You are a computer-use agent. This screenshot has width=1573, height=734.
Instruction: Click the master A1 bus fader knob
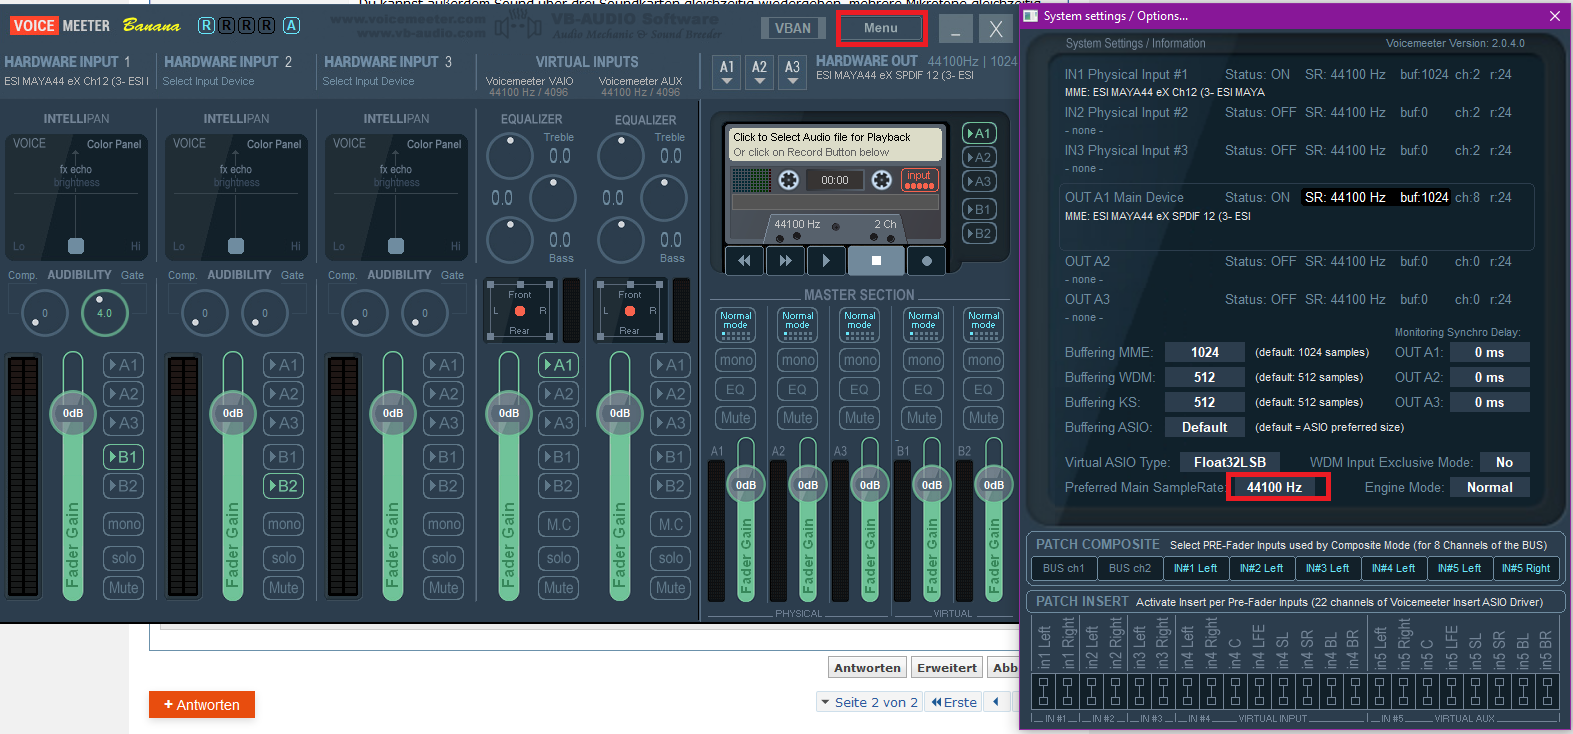[x=746, y=485]
